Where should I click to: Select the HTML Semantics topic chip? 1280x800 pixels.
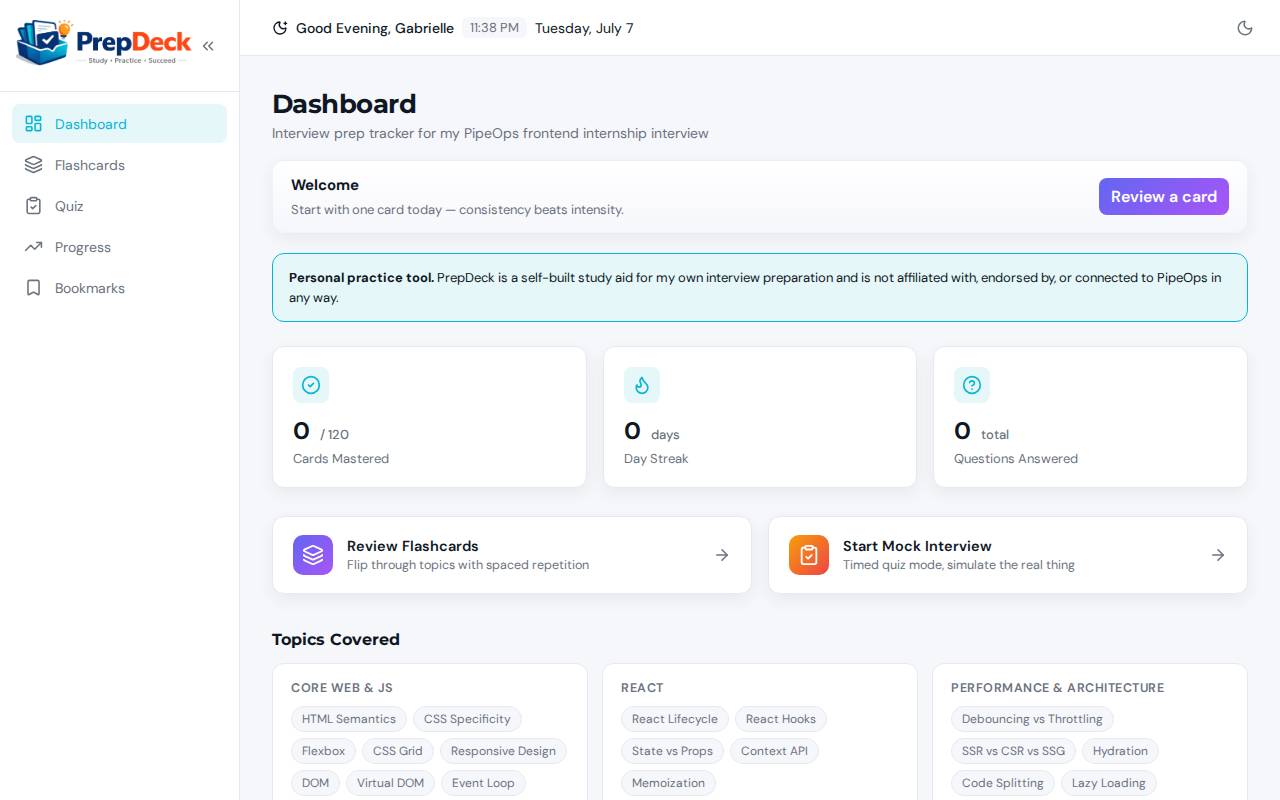(x=349, y=719)
